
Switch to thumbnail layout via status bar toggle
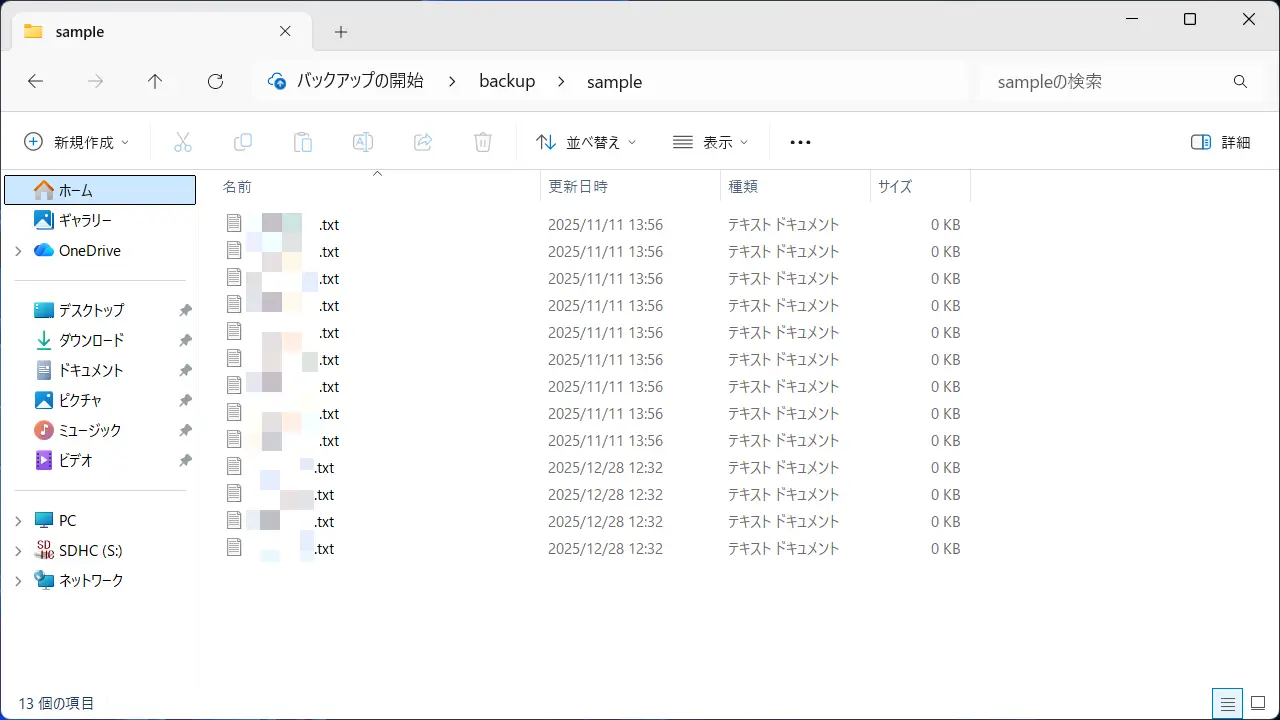(1256, 703)
